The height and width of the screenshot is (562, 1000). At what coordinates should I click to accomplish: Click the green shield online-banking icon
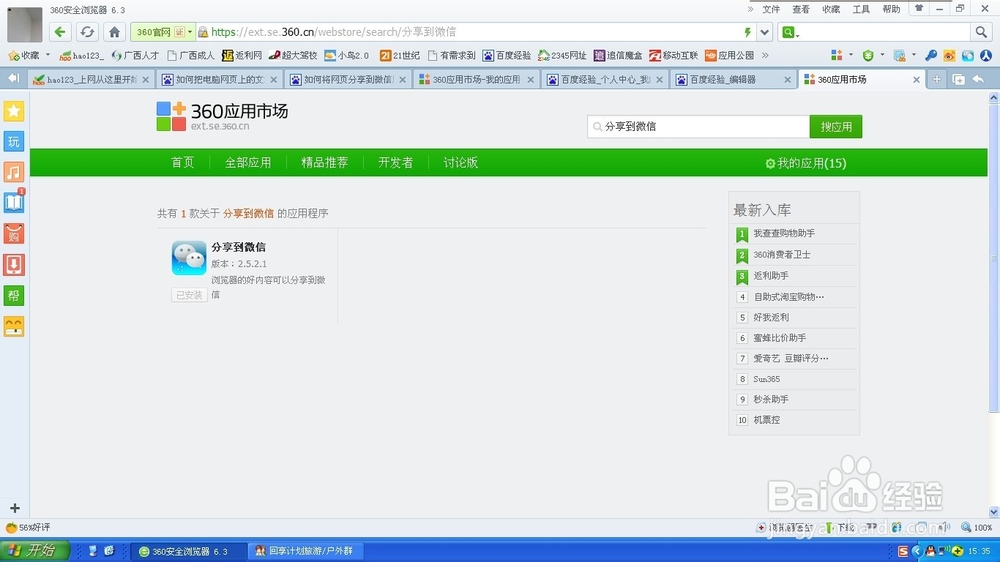pos(867,55)
